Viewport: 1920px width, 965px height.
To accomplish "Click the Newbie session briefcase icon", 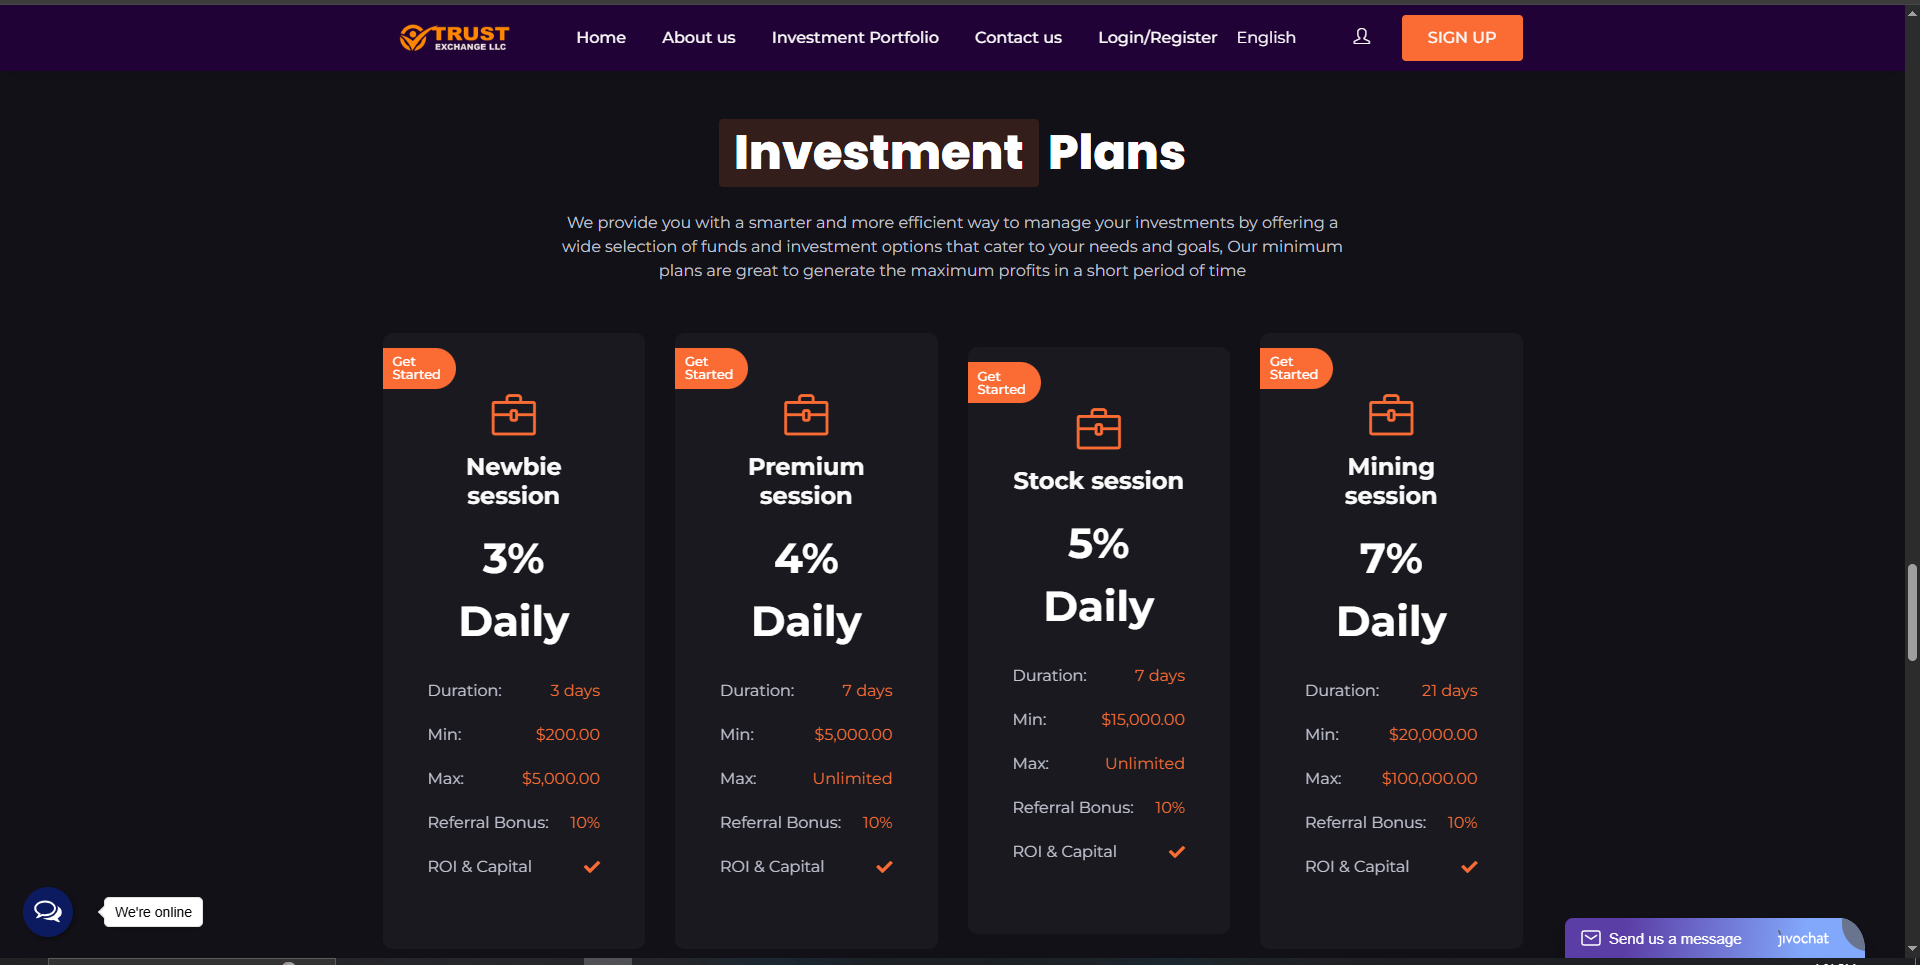I will 514,414.
